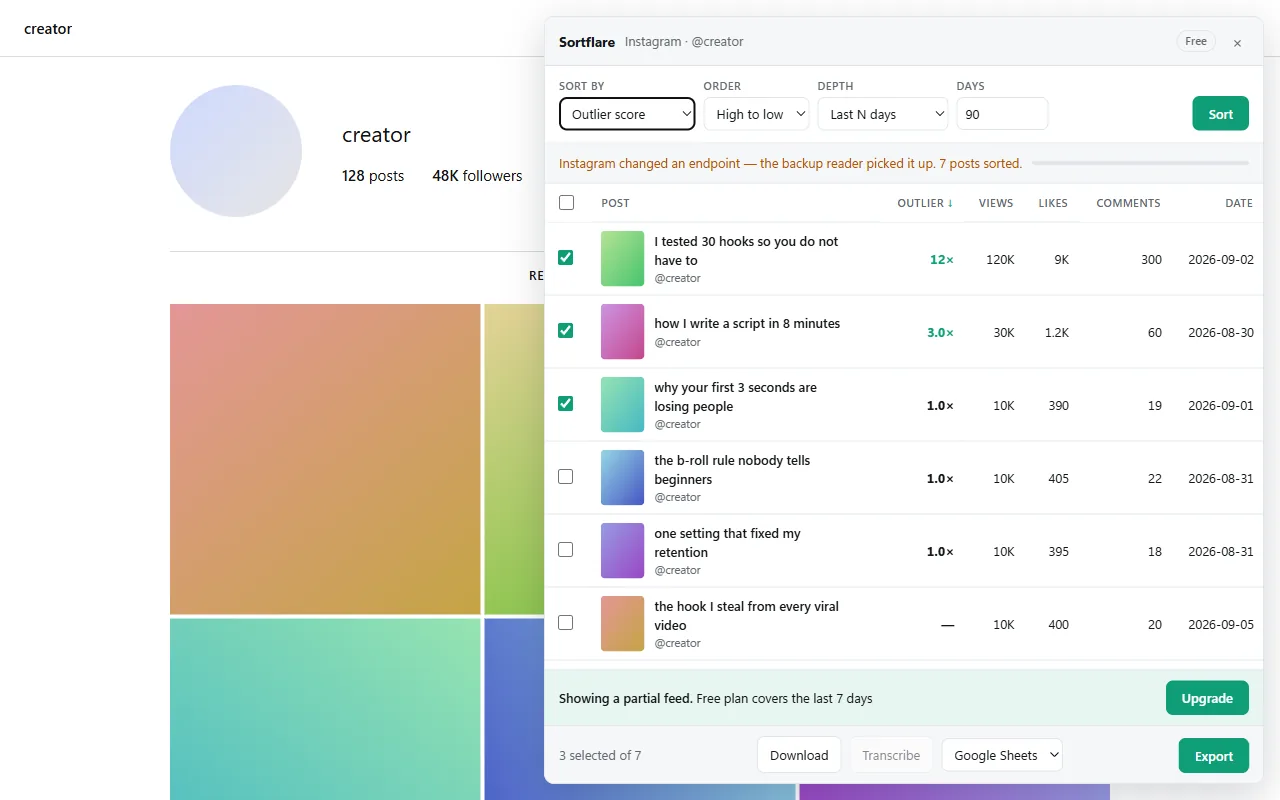Sort by the Comments column header

tap(1128, 203)
